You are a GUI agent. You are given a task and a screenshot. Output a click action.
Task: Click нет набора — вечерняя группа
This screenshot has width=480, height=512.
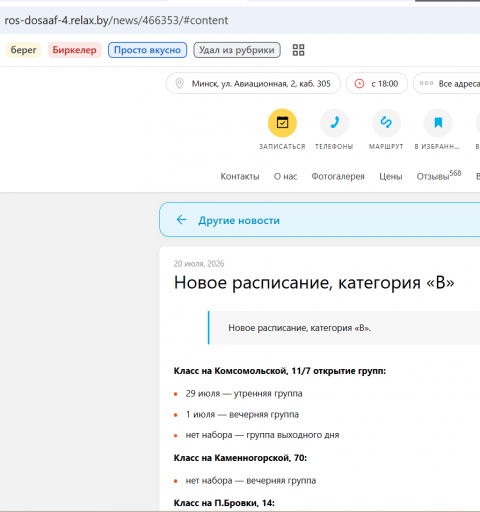tap(251, 481)
